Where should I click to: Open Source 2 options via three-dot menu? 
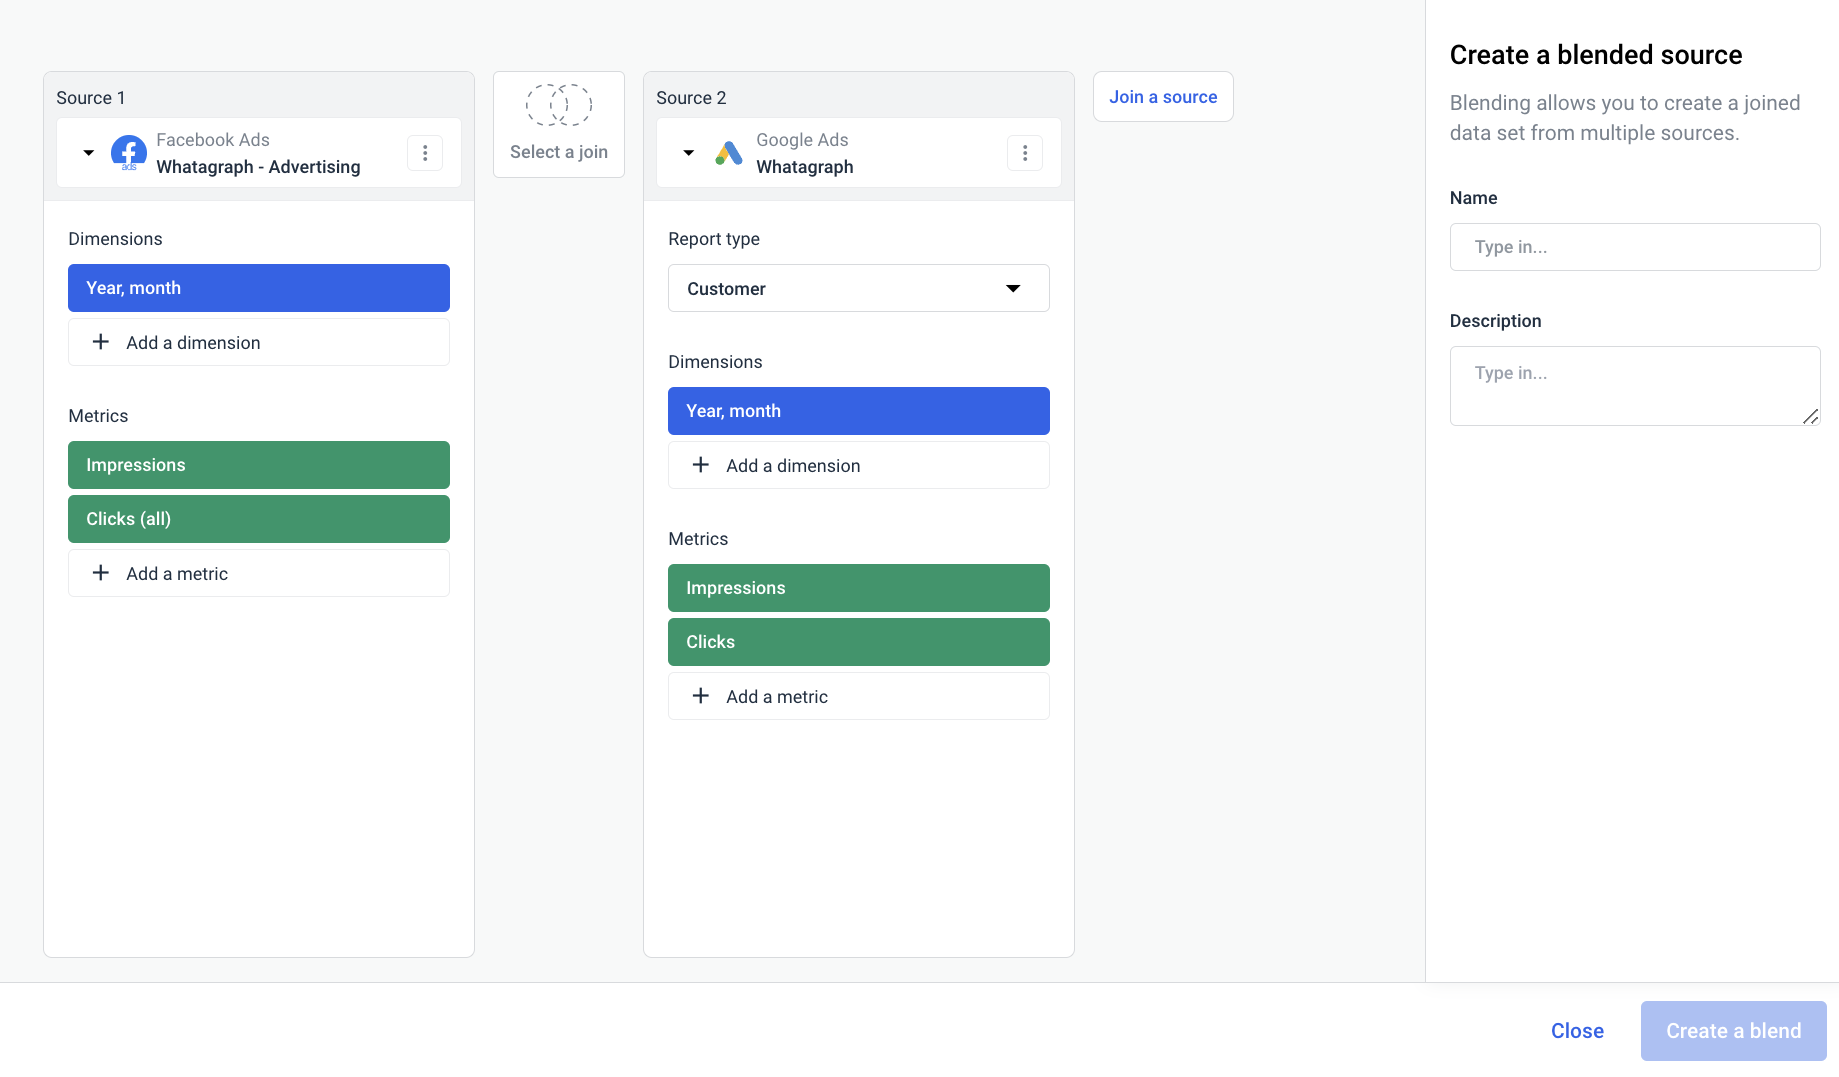(1025, 152)
